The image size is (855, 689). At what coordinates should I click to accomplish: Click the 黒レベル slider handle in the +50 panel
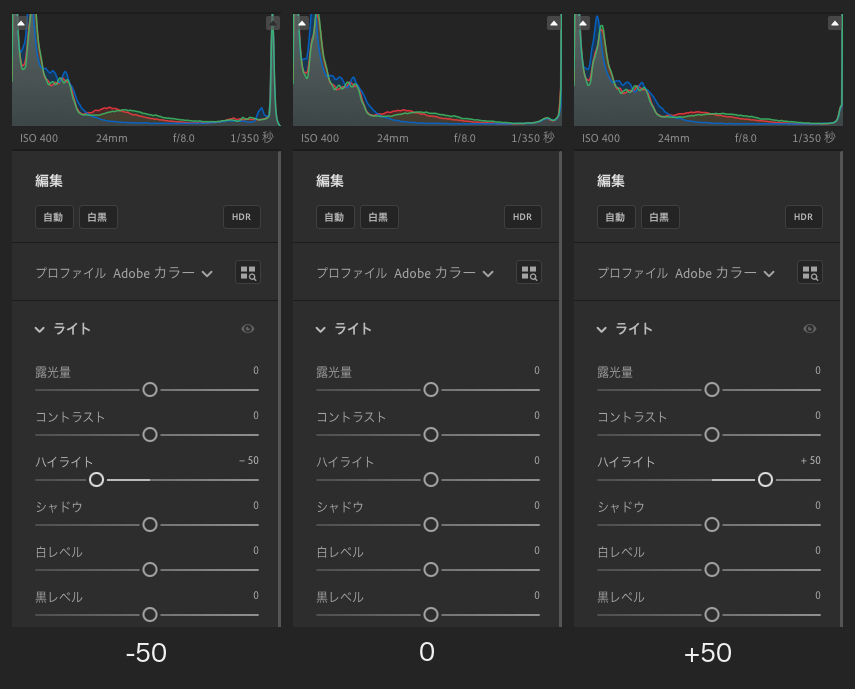(712, 614)
